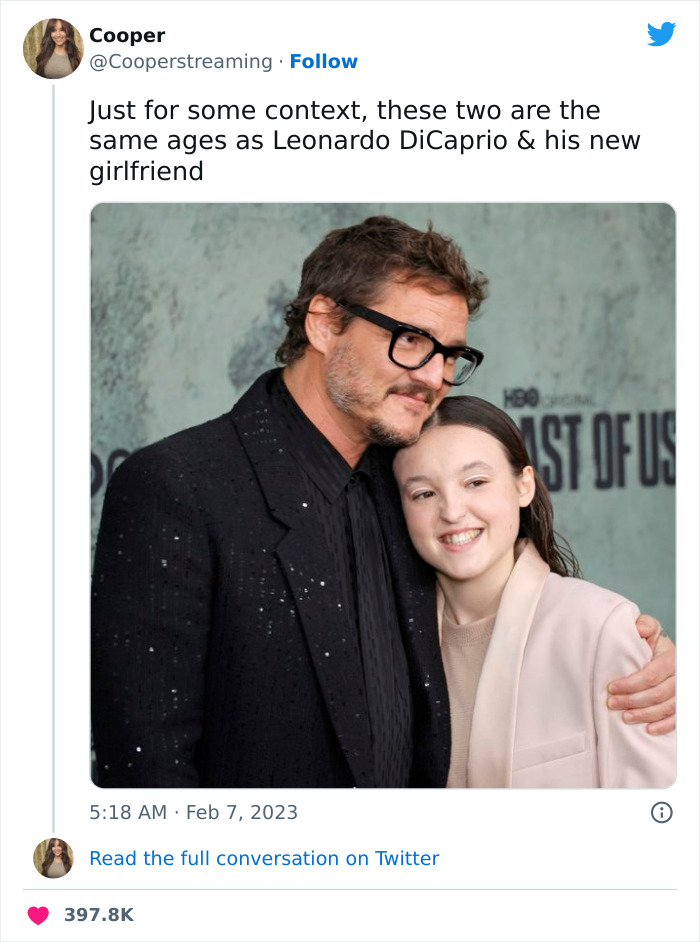Open Cooper's large profile avatar
The width and height of the screenshot is (700, 942).
point(53,47)
